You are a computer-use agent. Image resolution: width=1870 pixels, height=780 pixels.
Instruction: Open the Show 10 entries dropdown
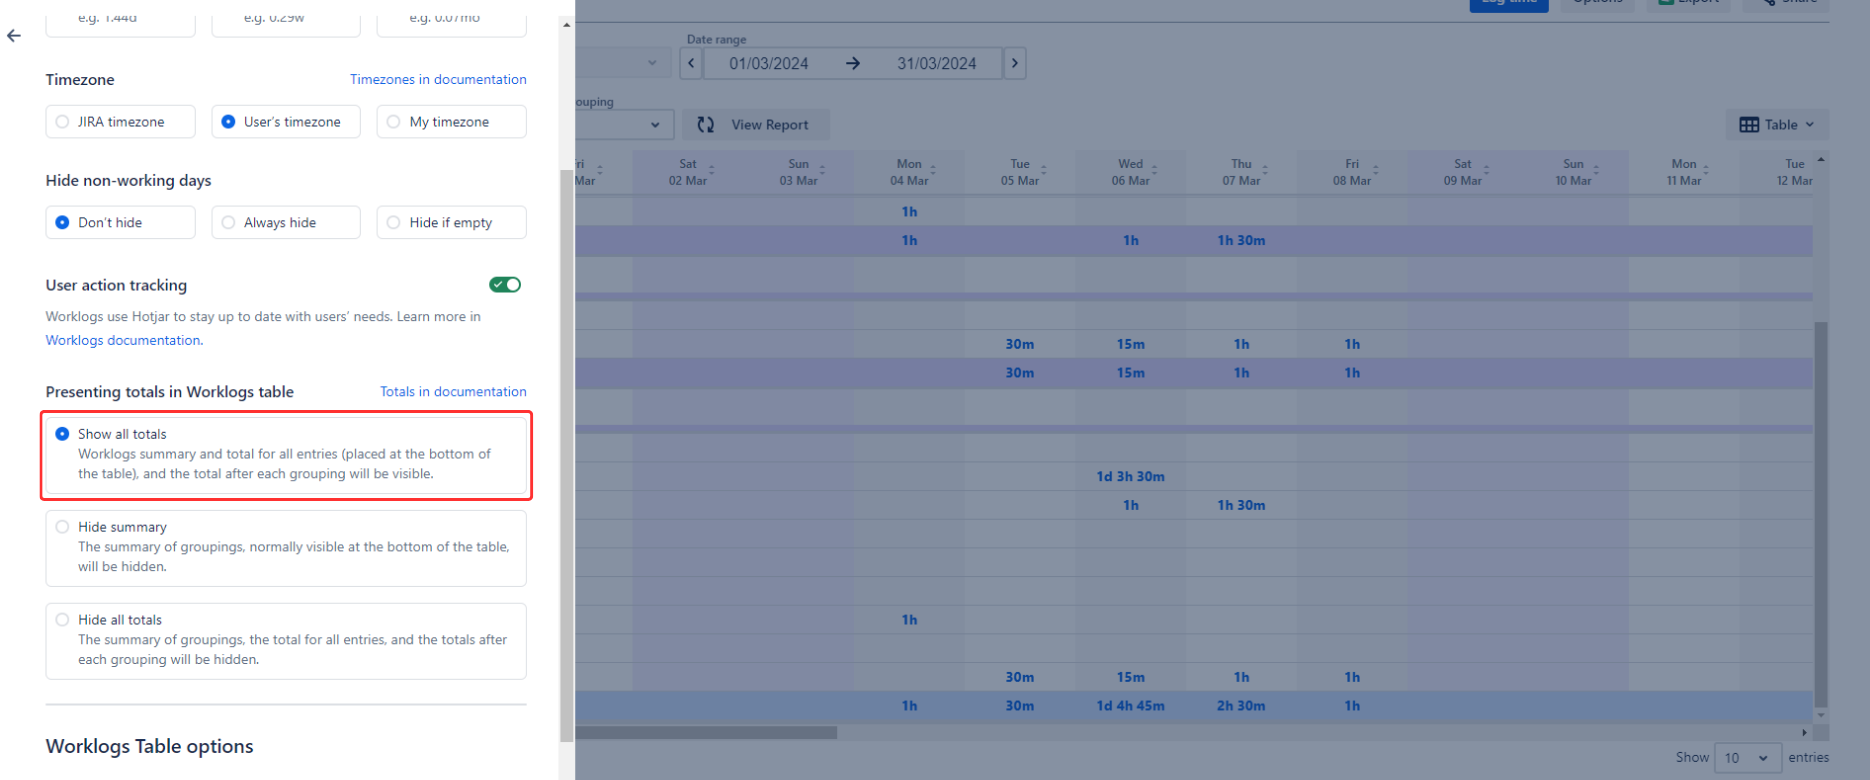click(x=1747, y=758)
